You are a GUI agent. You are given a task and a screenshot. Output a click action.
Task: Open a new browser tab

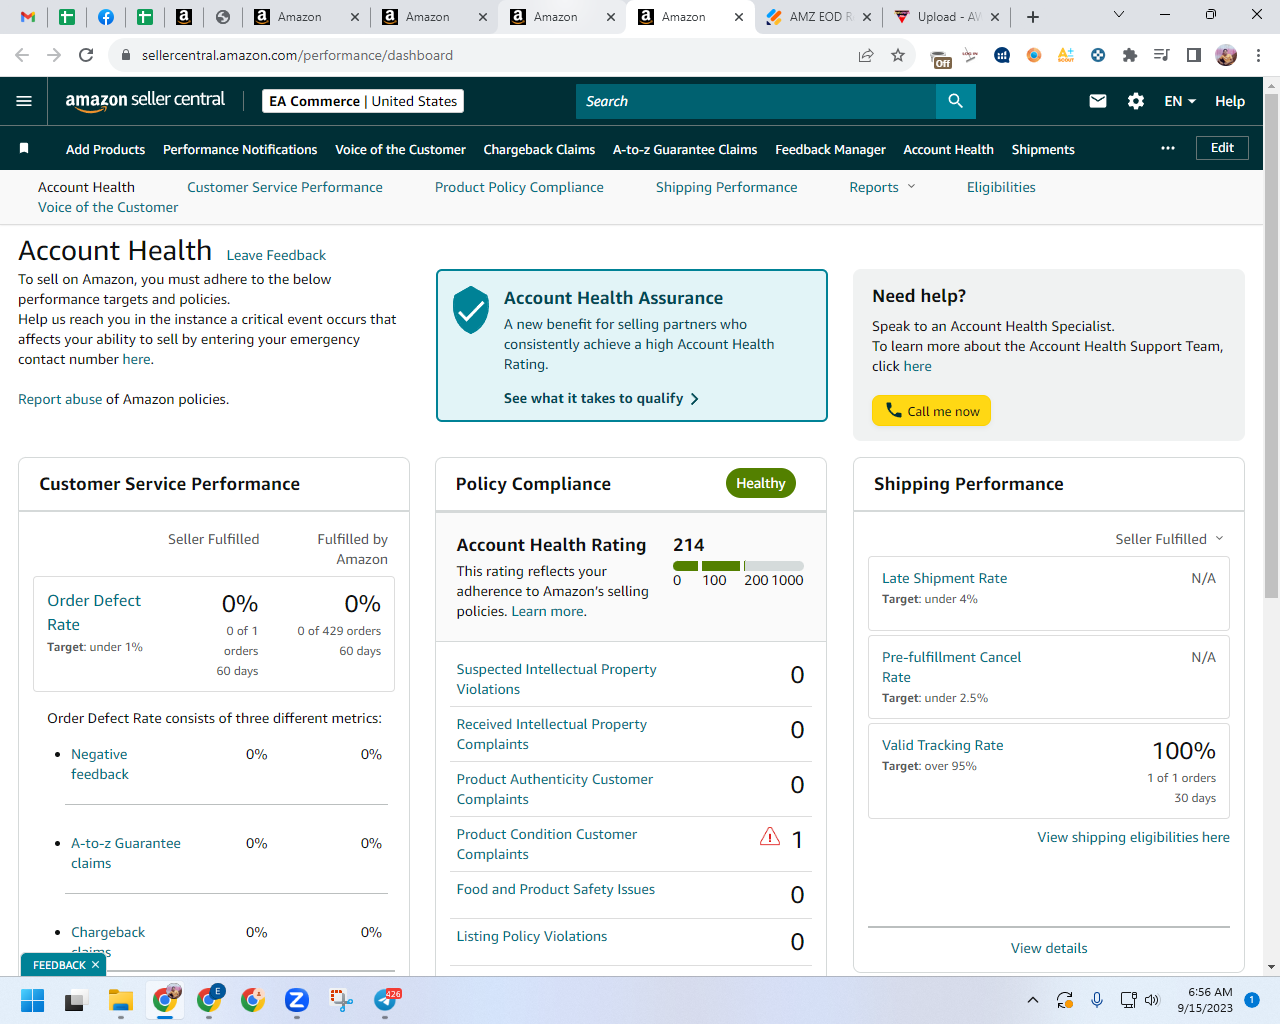click(x=1033, y=17)
